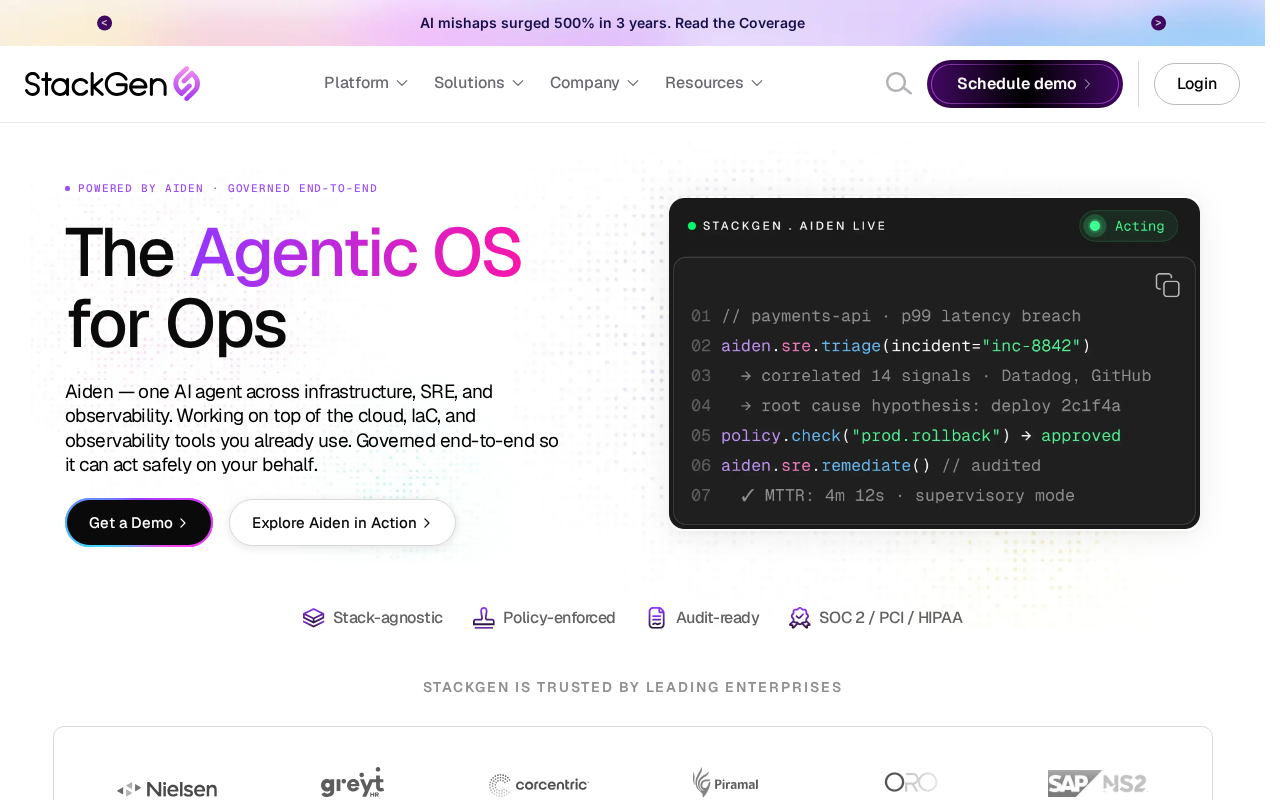The height and width of the screenshot is (800, 1280).
Task: Click the SOC 2 compliance badge icon
Action: coord(800,618)
